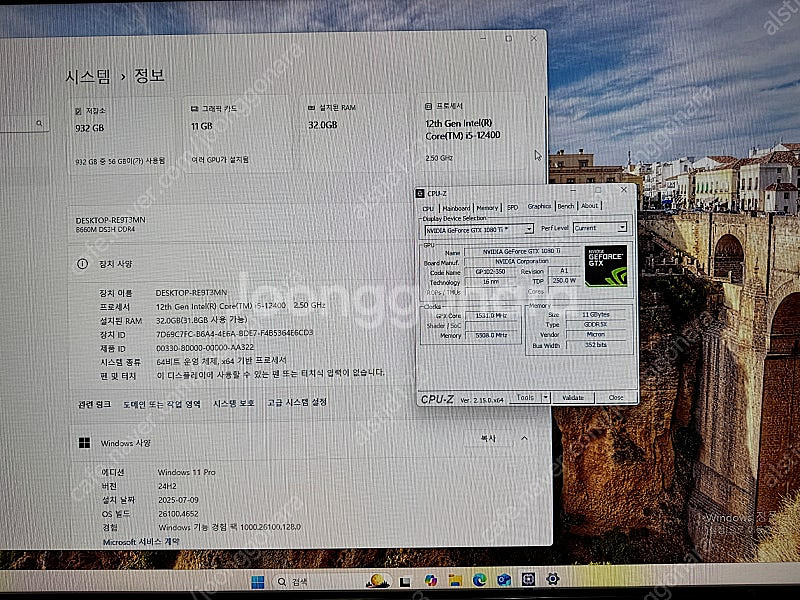800x600 pixels.
Task: Switch to the Mainboard tab in CPU-Z
Action: coord(456,208)
